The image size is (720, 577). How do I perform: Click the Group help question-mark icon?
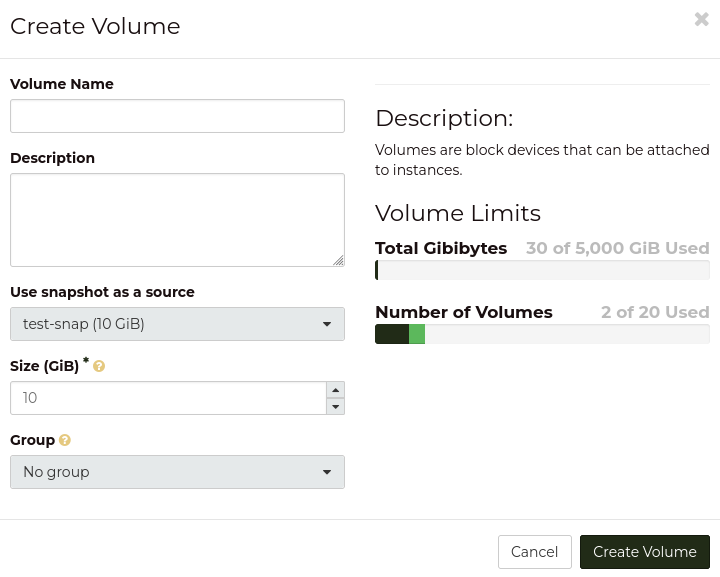click(65, 440)
